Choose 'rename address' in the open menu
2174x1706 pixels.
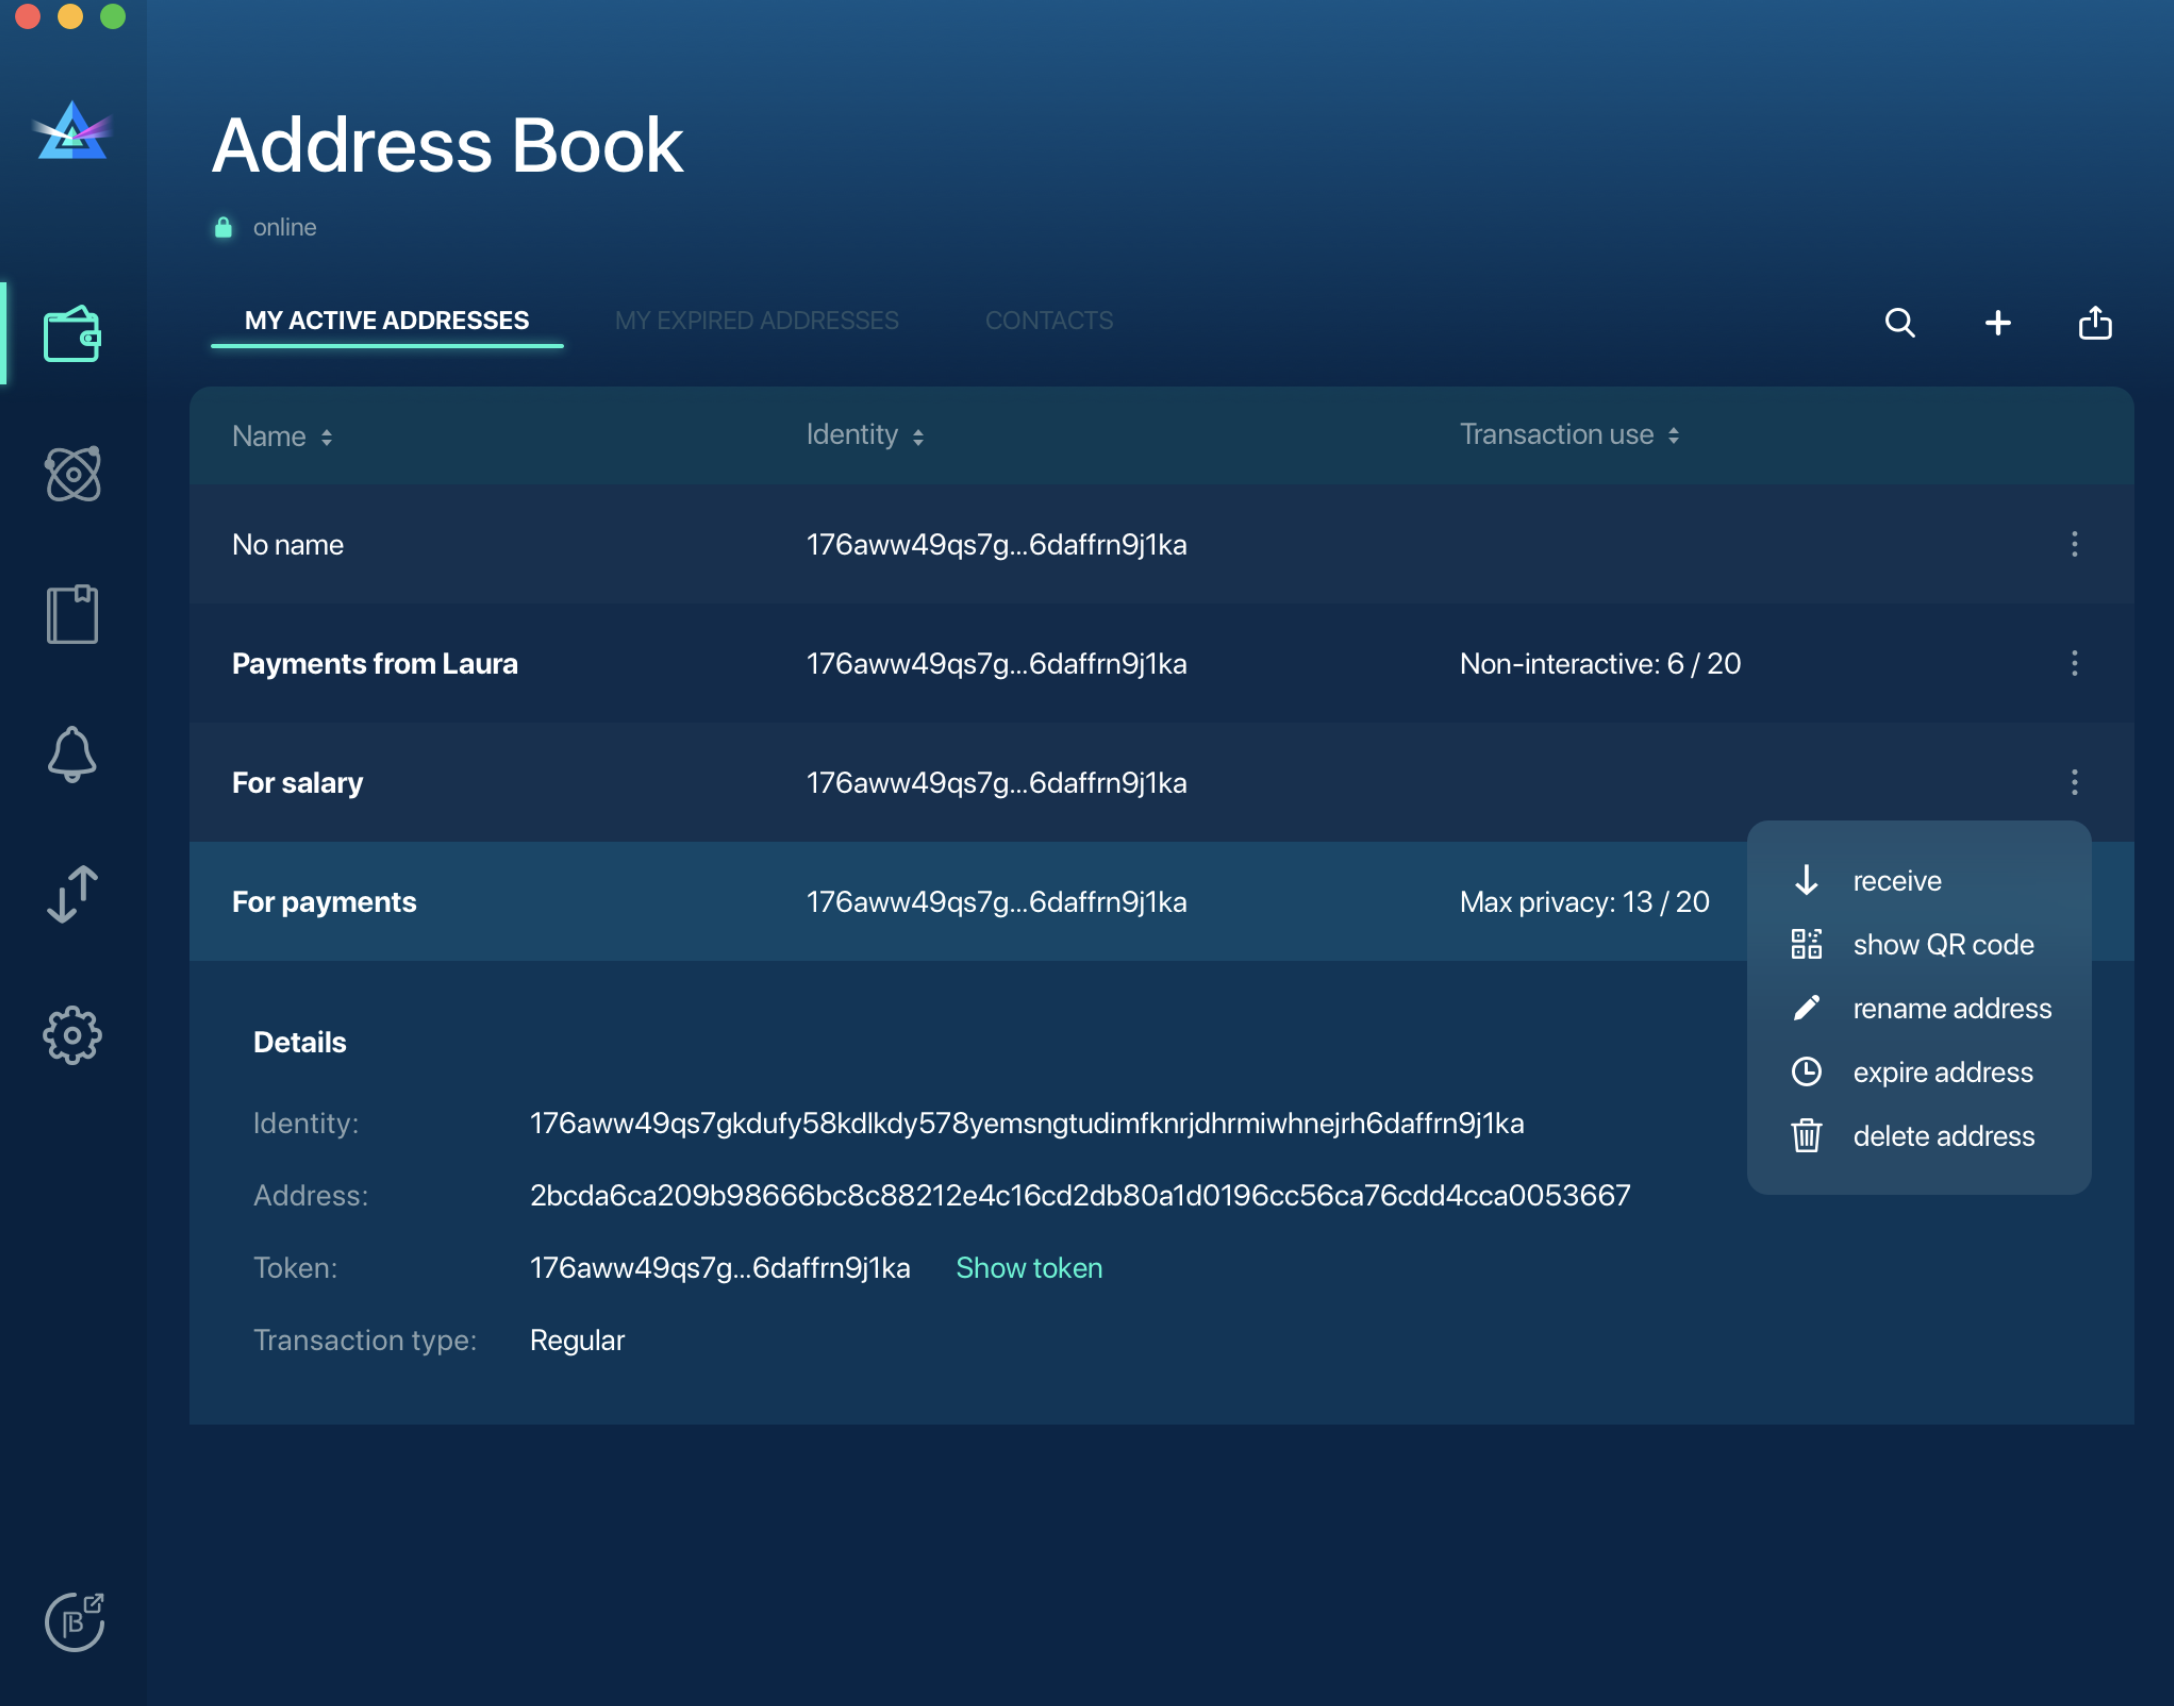[x=1952, y=1008]
